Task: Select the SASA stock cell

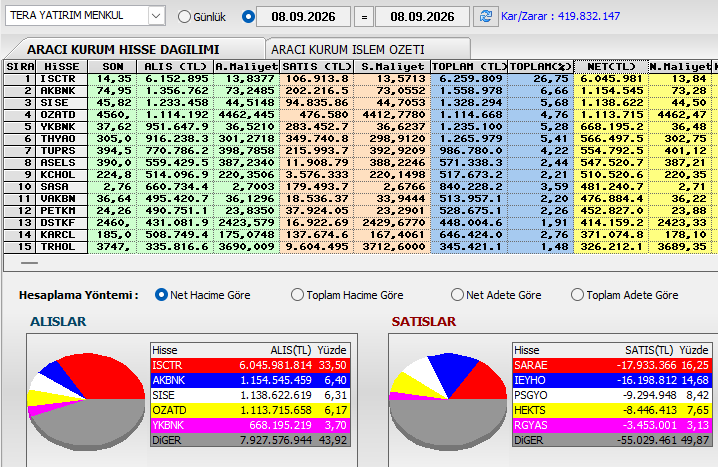Action: [x=62, y=187]
